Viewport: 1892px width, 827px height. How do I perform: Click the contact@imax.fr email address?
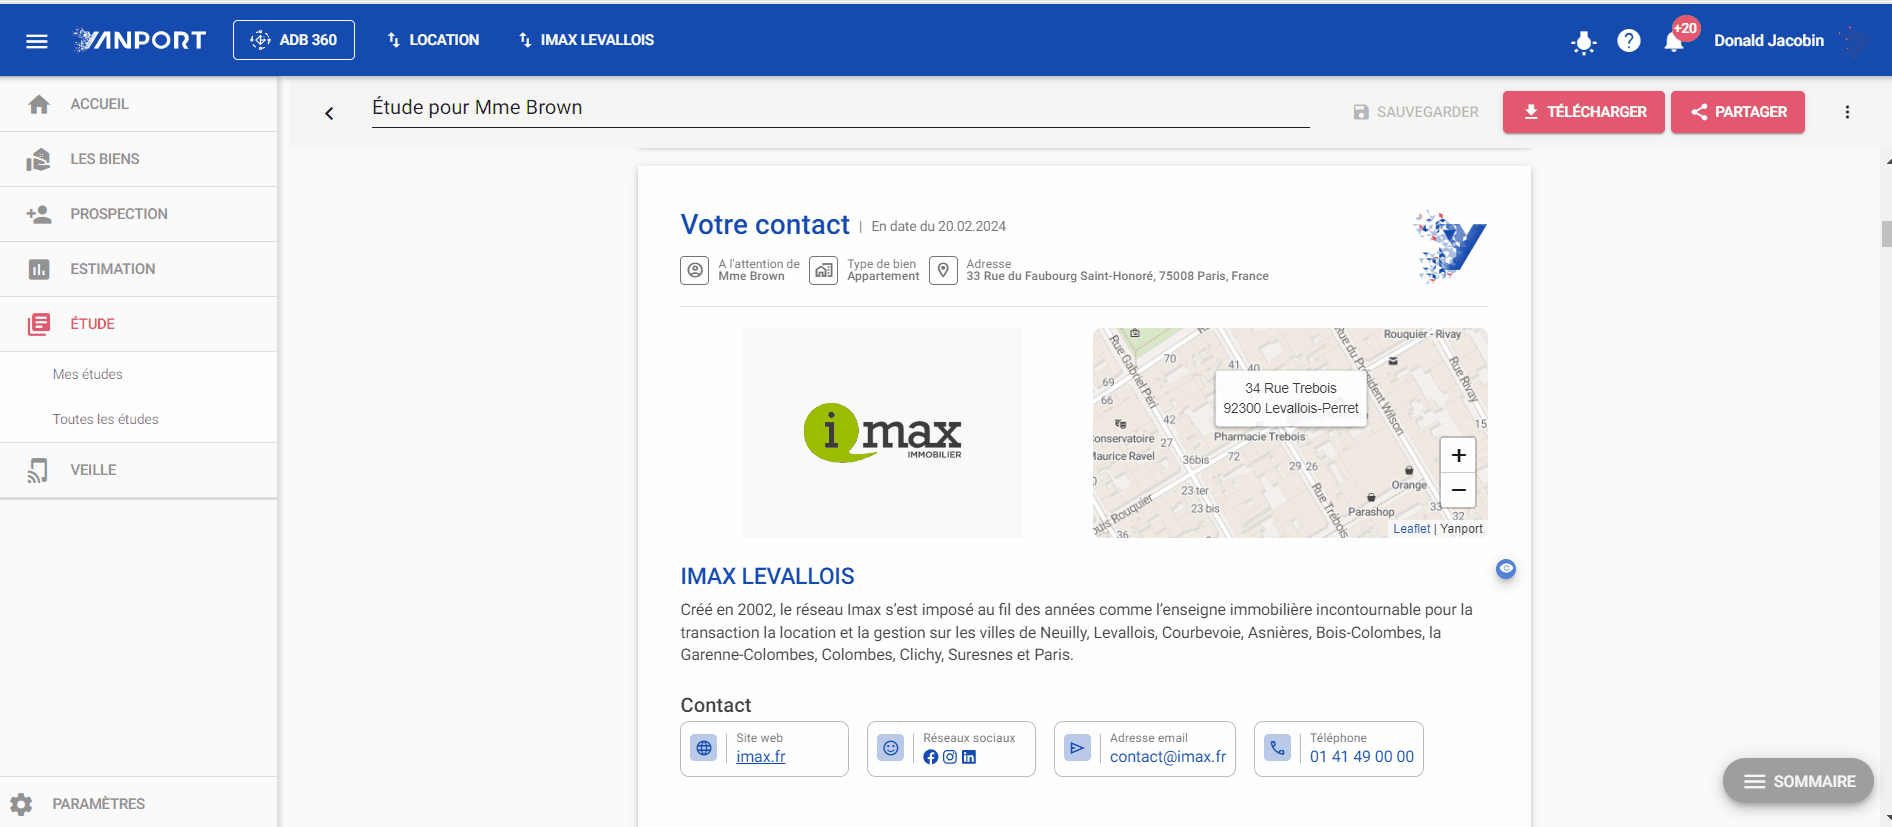point(1168,757)
